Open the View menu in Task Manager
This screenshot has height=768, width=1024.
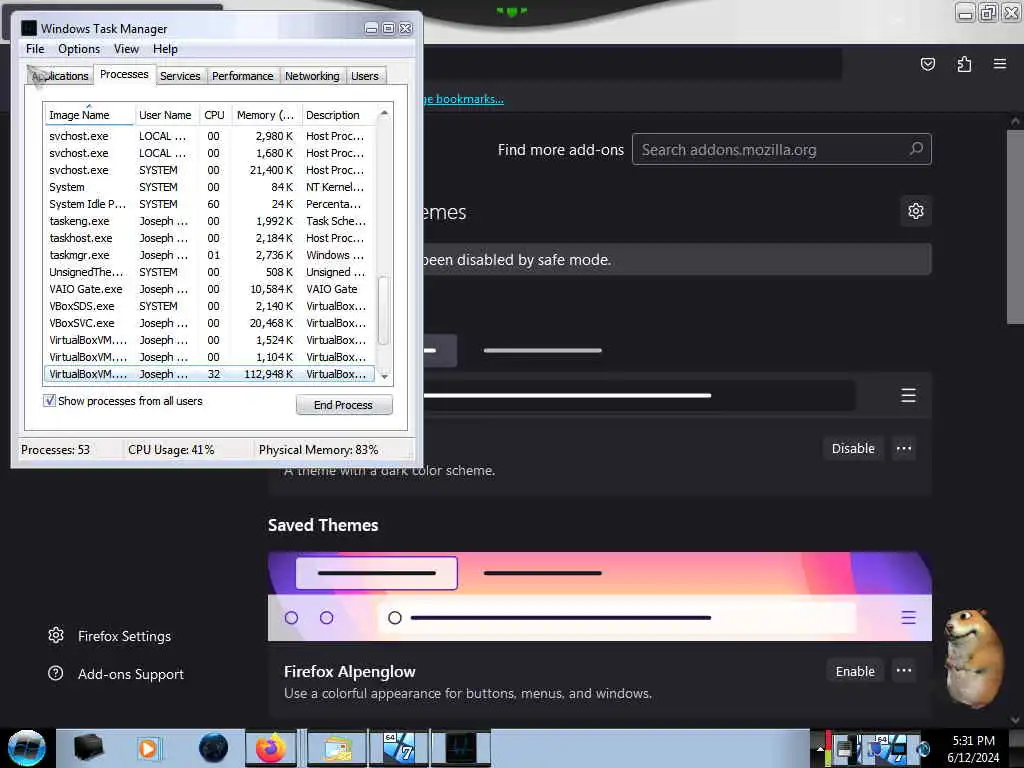[x=126, y=49]
